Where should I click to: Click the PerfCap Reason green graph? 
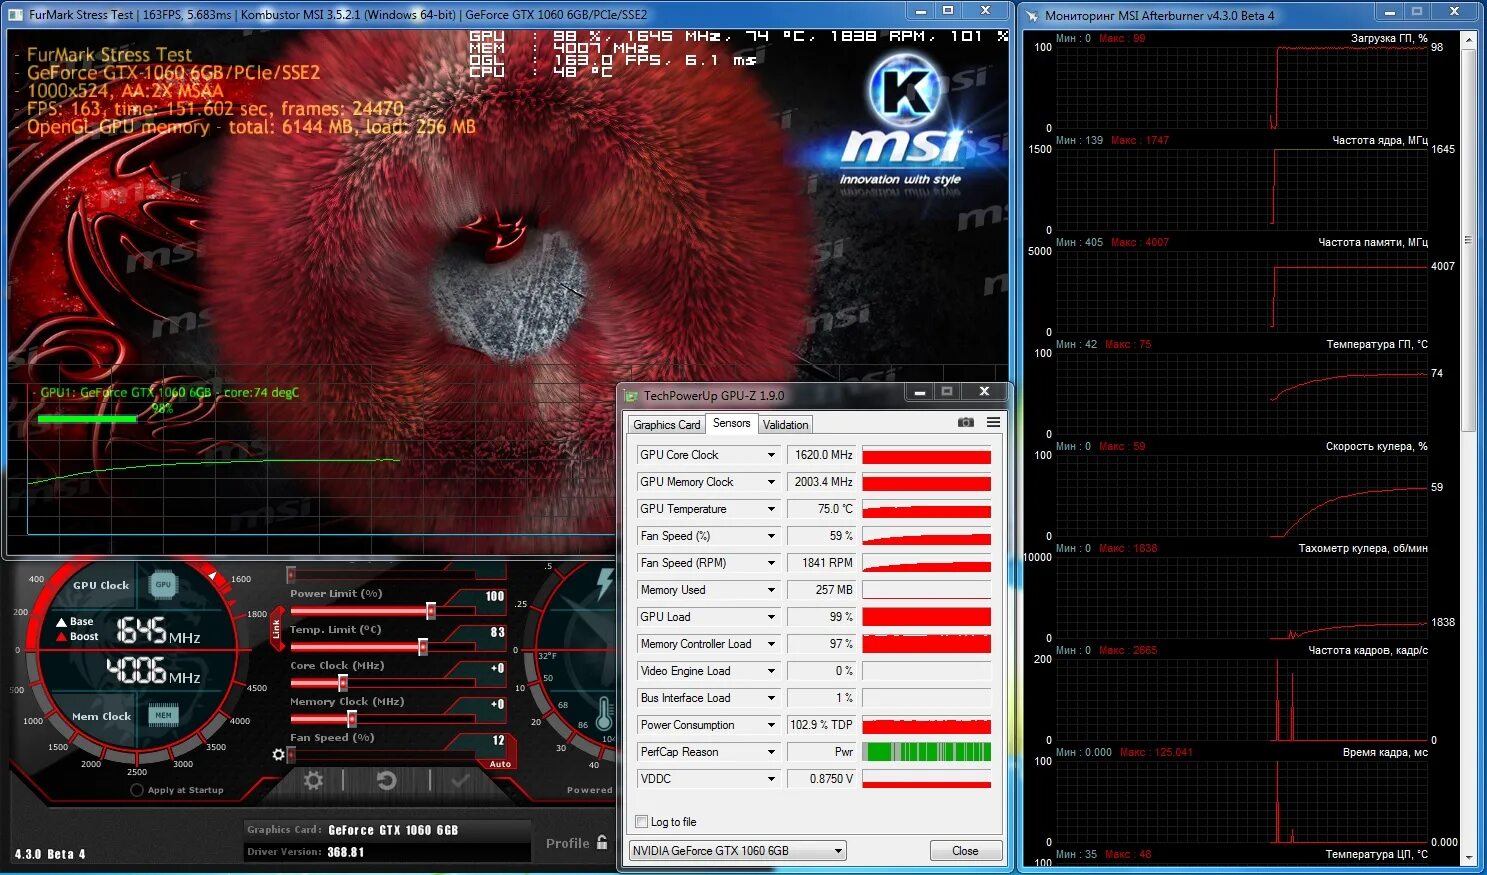tap(927, 752)
